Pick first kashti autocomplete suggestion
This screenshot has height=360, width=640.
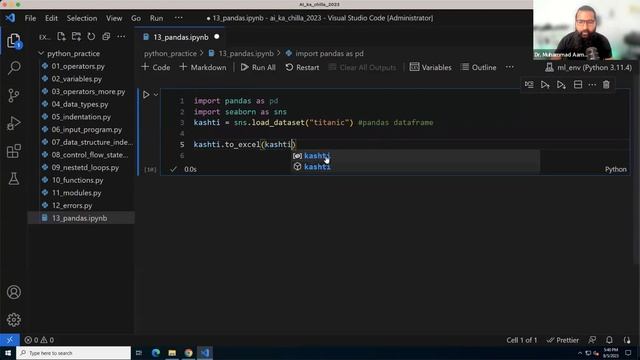point(416,156)
